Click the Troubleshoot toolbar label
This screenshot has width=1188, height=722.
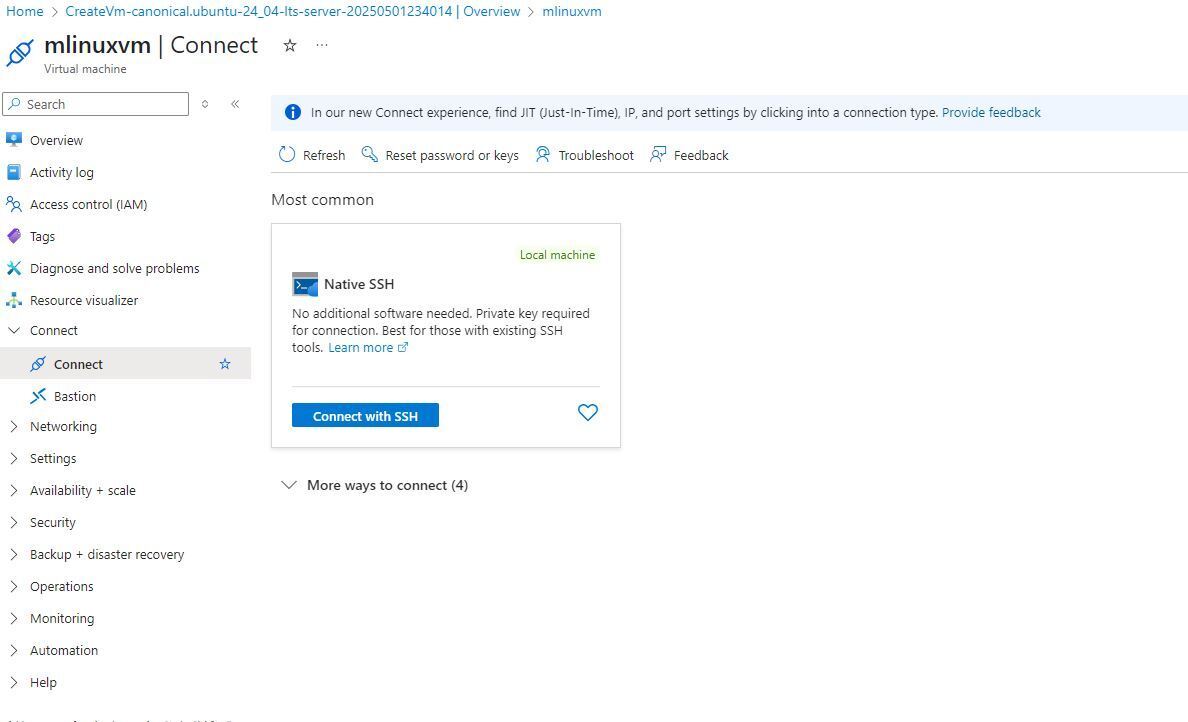pos(596,155)
